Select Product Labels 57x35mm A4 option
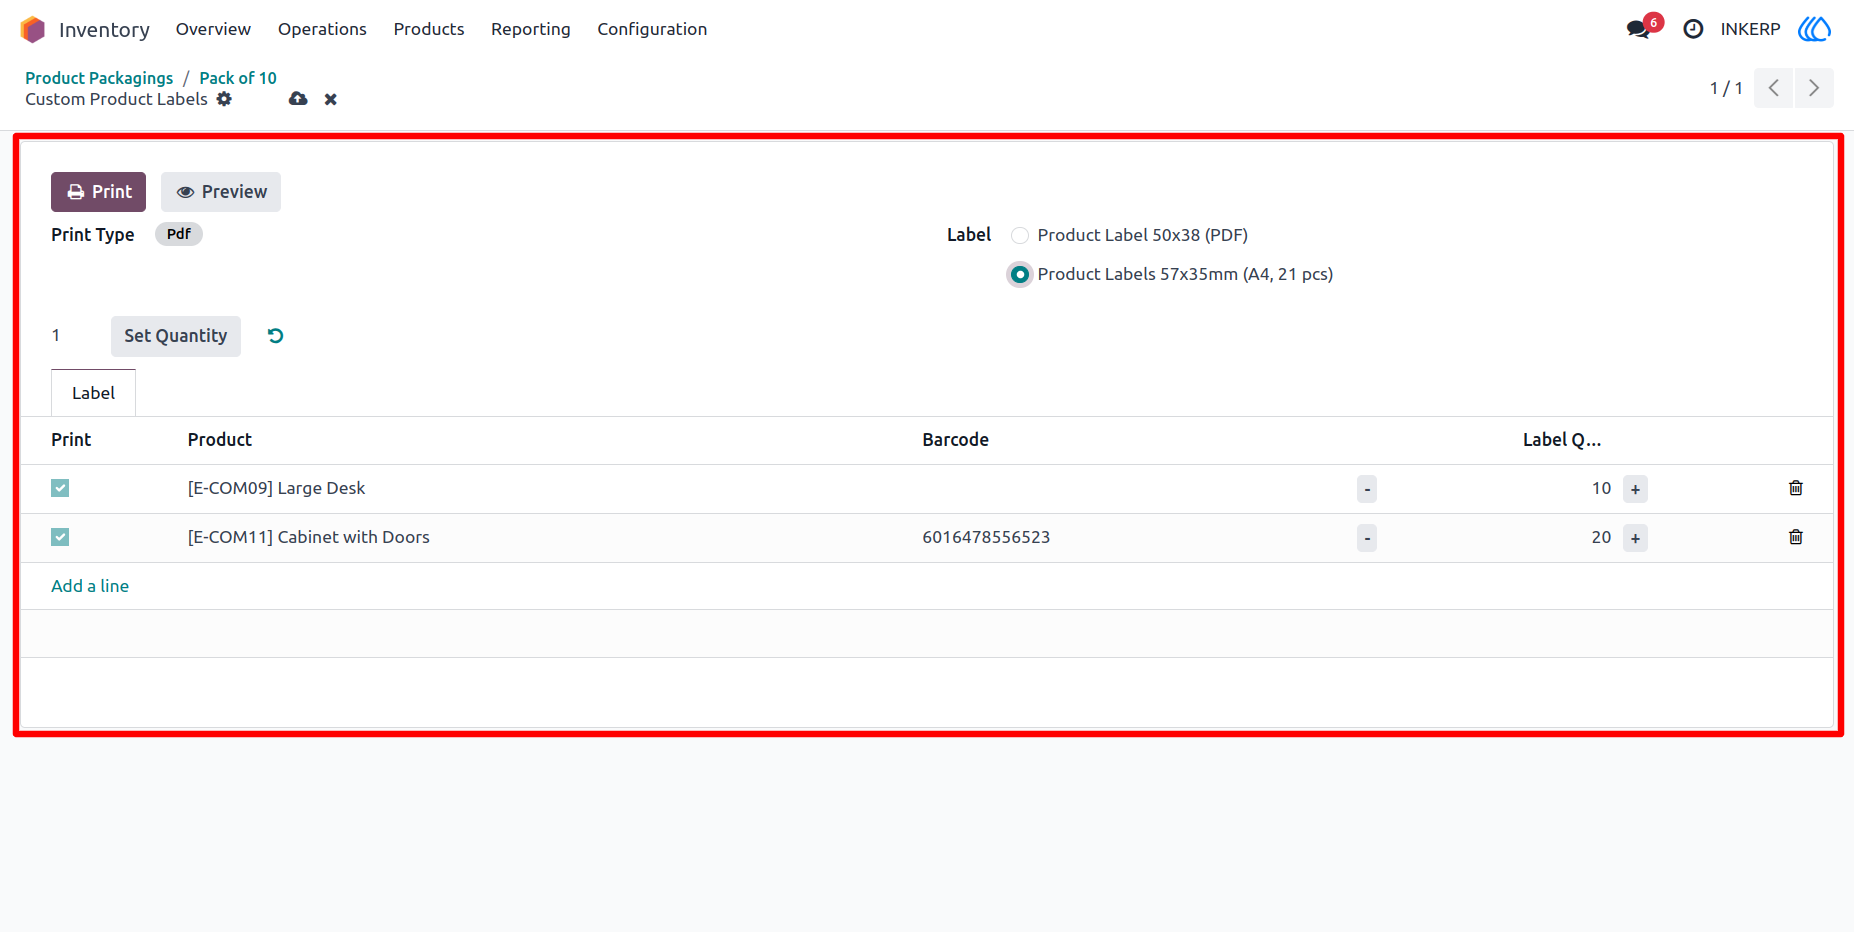Image resolution: width=1854 pixels, height=932 pixels. coord(1020,274)
